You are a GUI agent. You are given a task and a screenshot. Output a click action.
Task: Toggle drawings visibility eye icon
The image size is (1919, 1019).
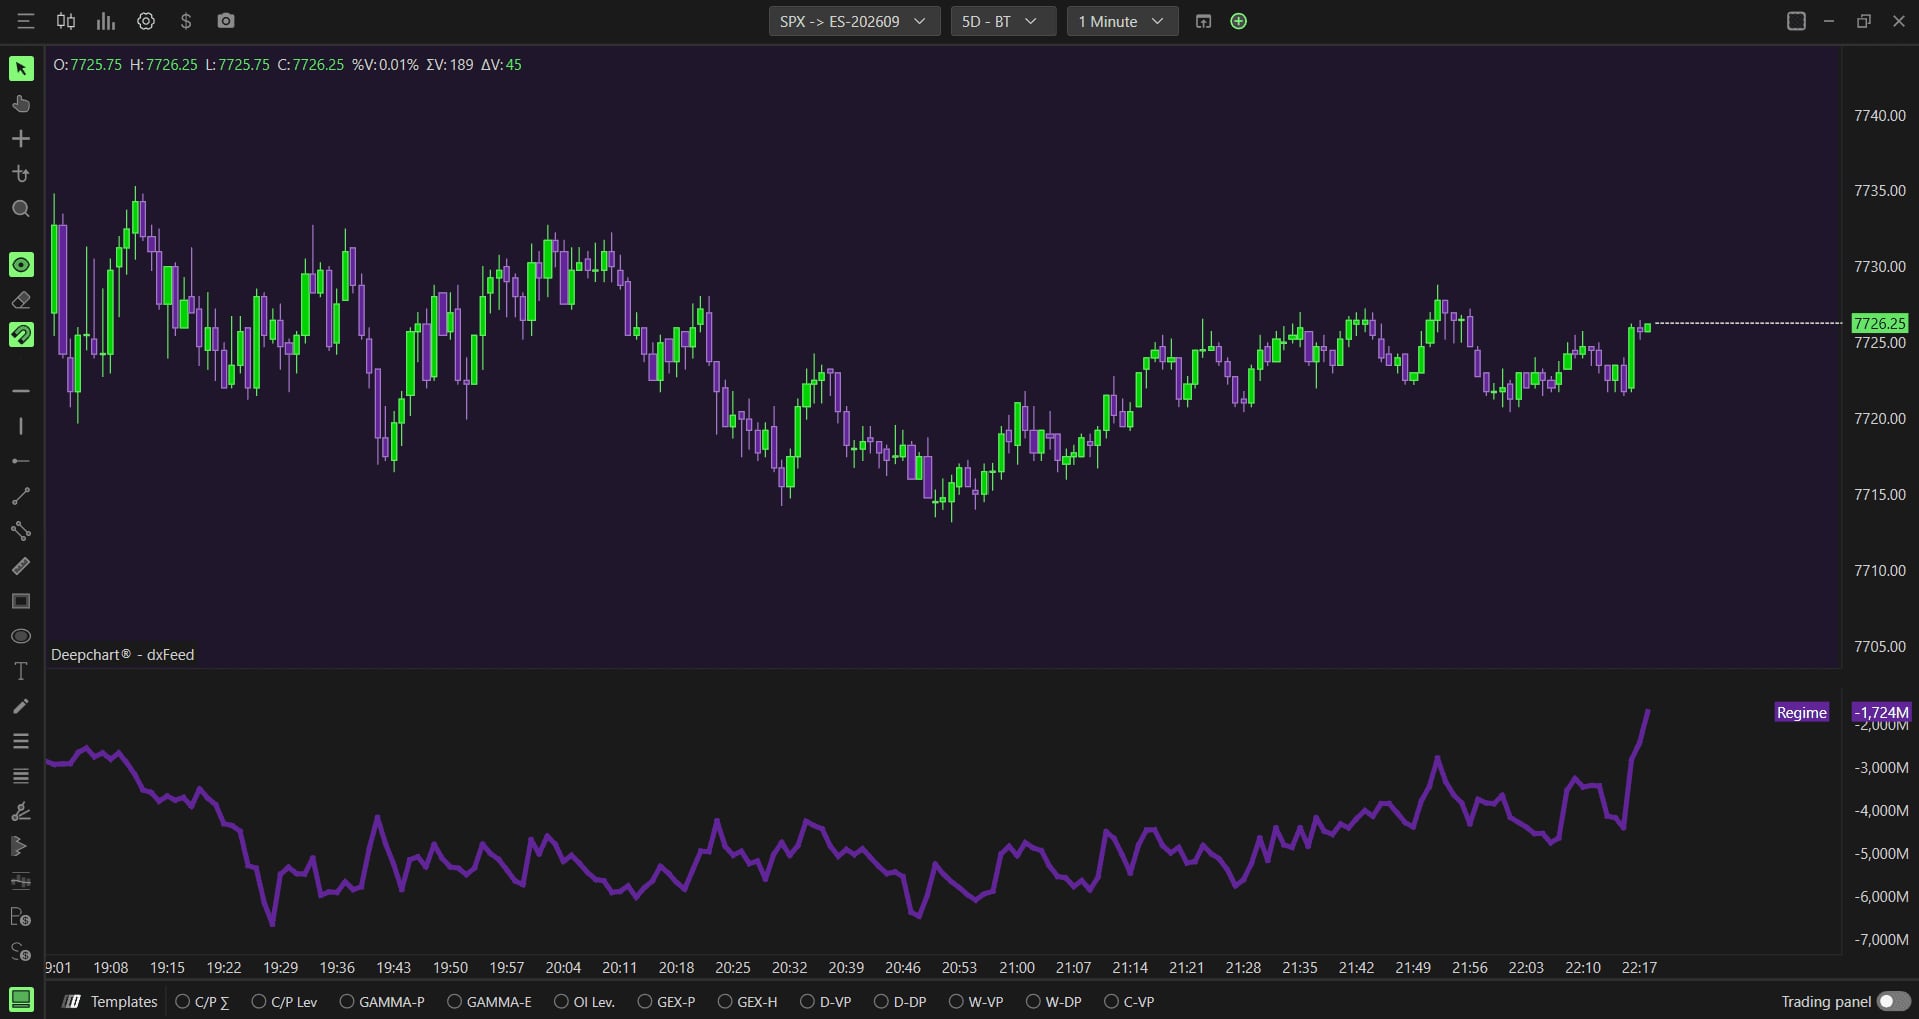[x=21, y=264]
